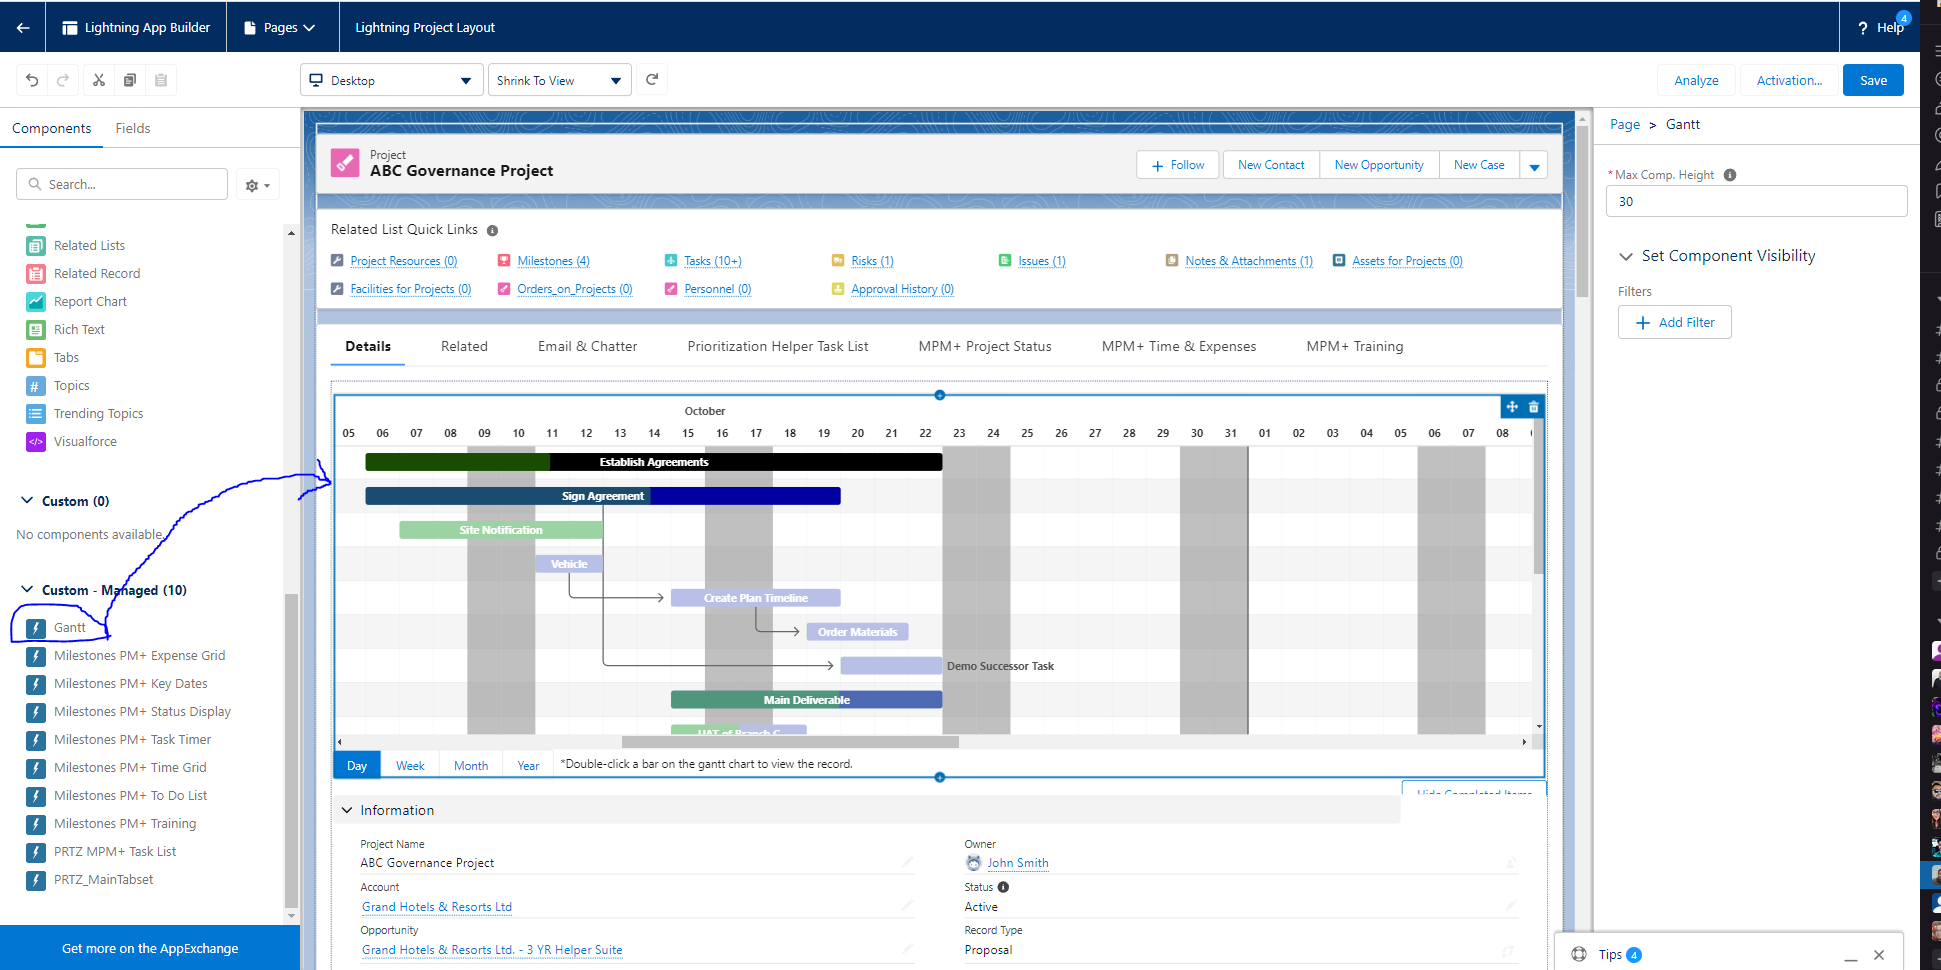1941x970 pixels.
Task: Open Help via the question mark icon
Action: (x=1861, y=27)
